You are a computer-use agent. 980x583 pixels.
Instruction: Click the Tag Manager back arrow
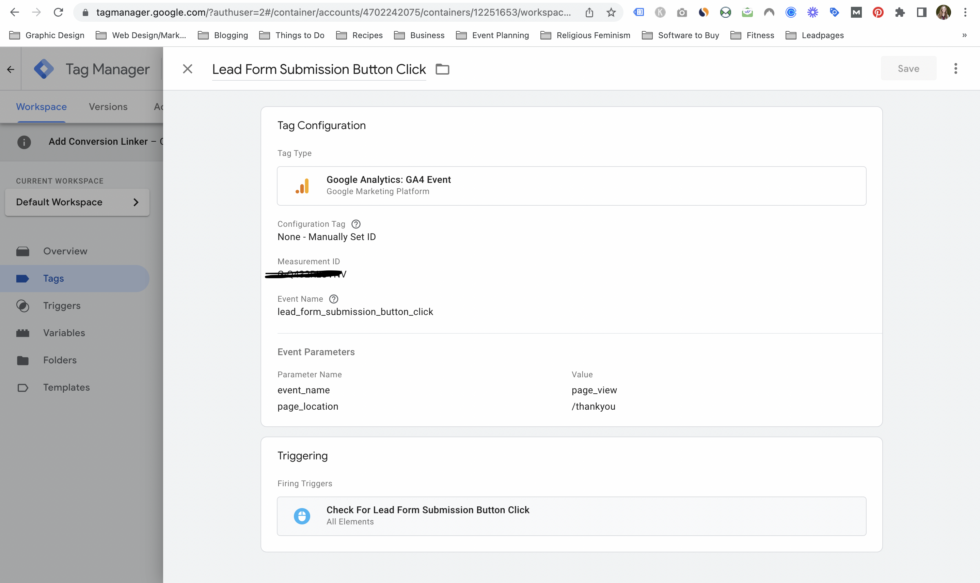pyautogui.click(x=11, y=69)
